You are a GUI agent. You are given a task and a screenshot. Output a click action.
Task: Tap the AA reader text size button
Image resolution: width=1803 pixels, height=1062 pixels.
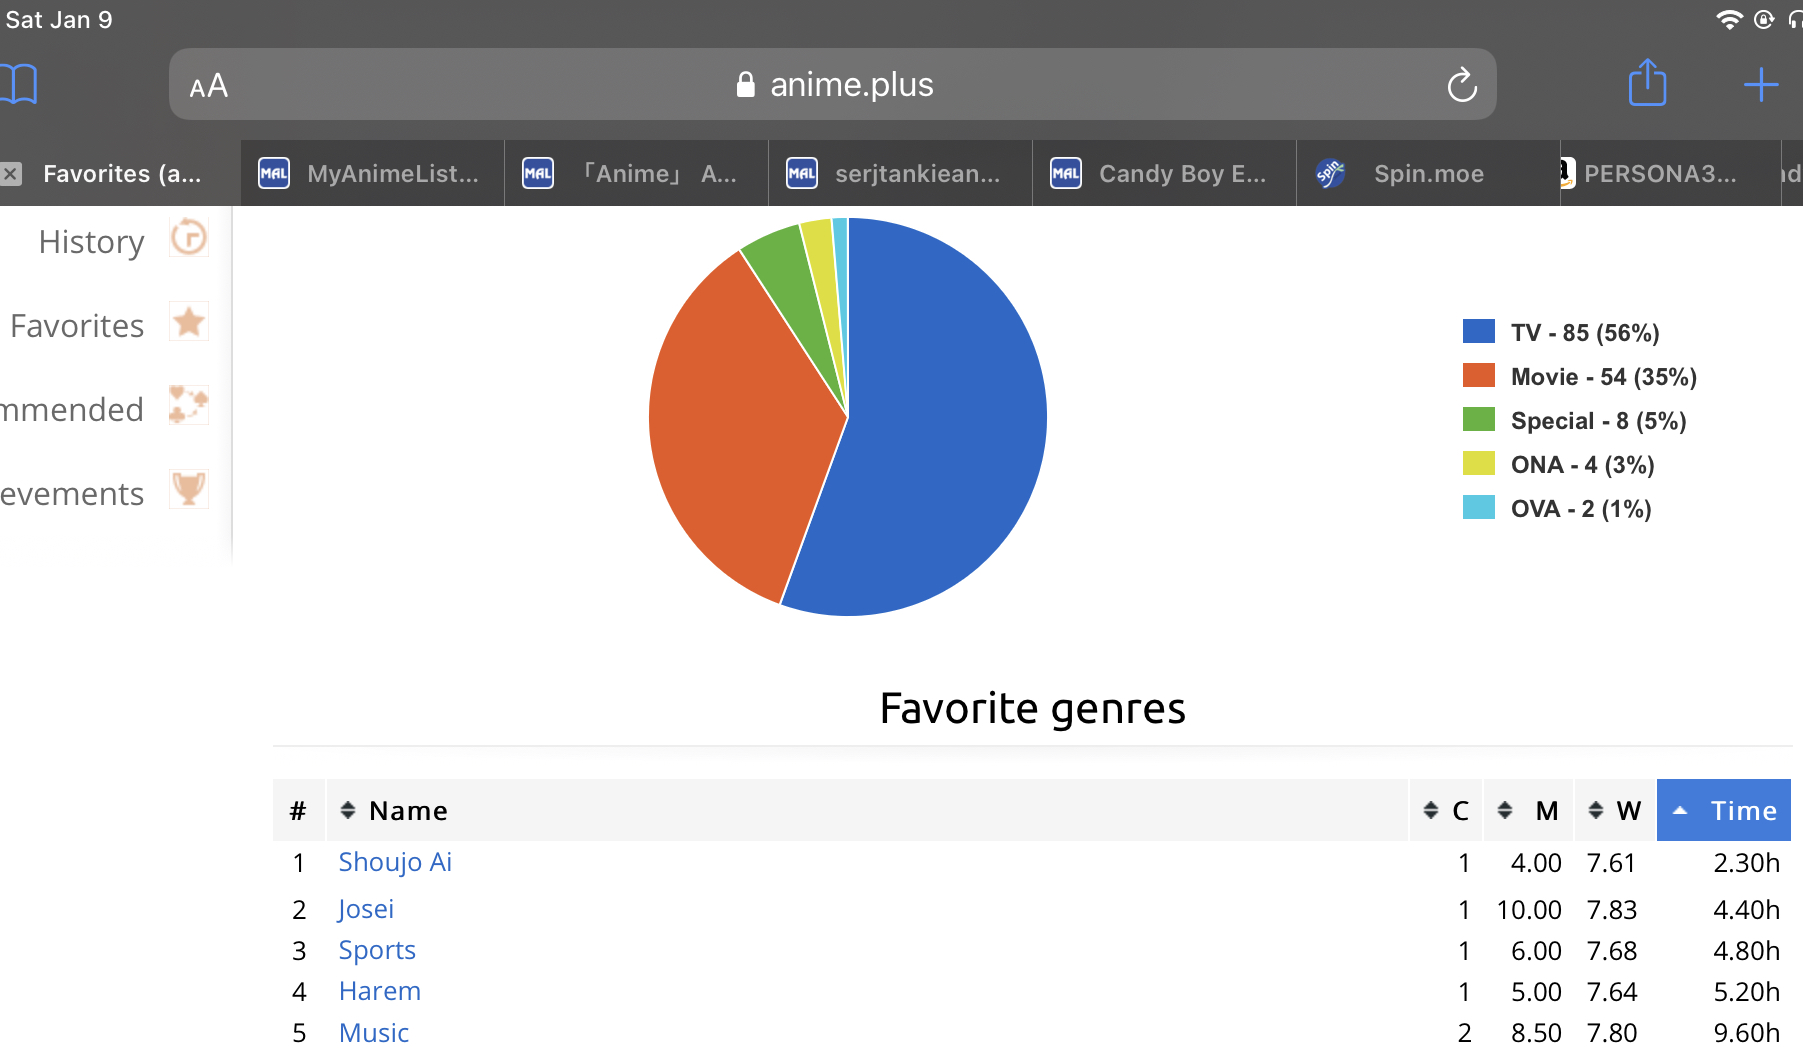(209, 86)
